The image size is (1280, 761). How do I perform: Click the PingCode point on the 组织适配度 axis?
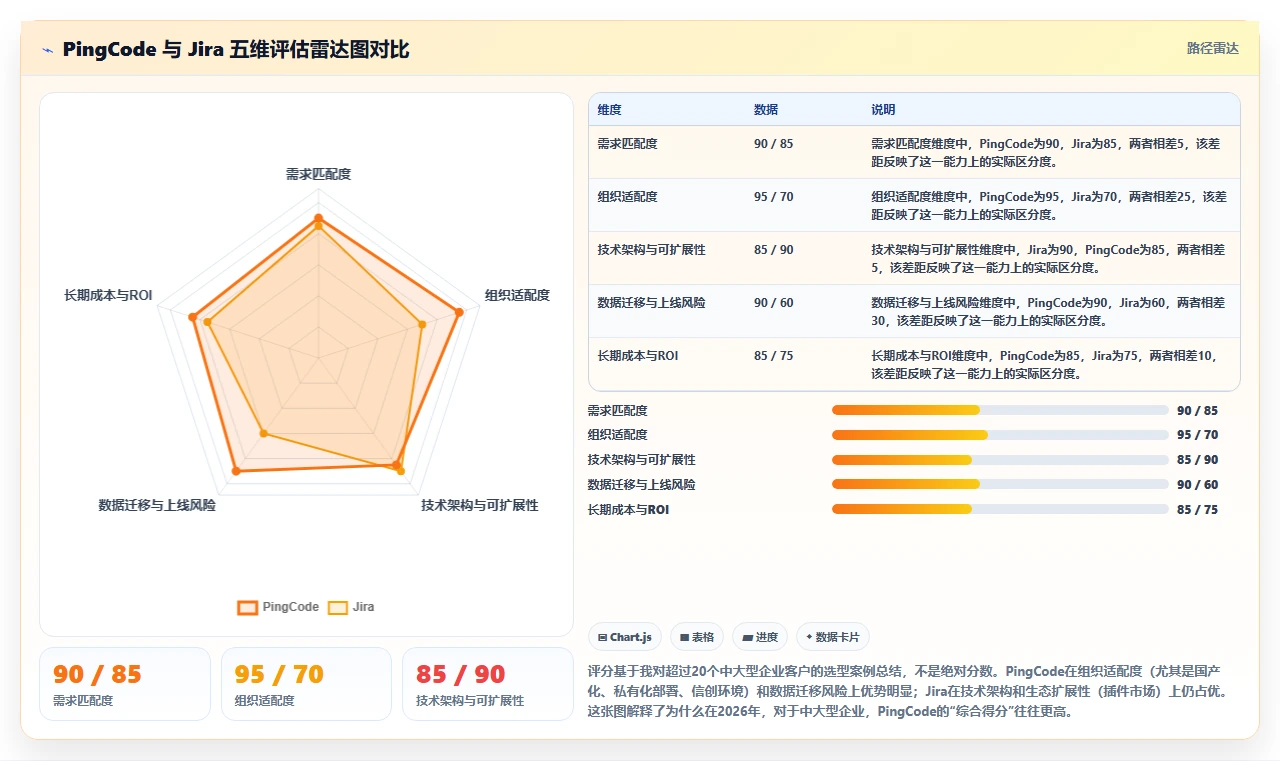pyautogui.click(x=459, y=312)
